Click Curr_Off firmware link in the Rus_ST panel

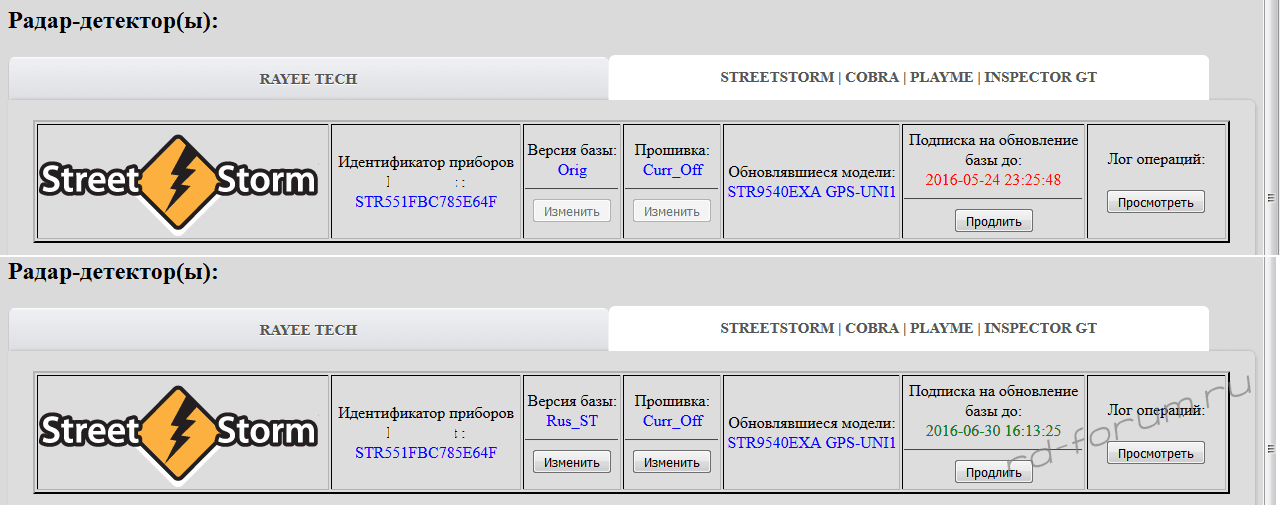672,421
